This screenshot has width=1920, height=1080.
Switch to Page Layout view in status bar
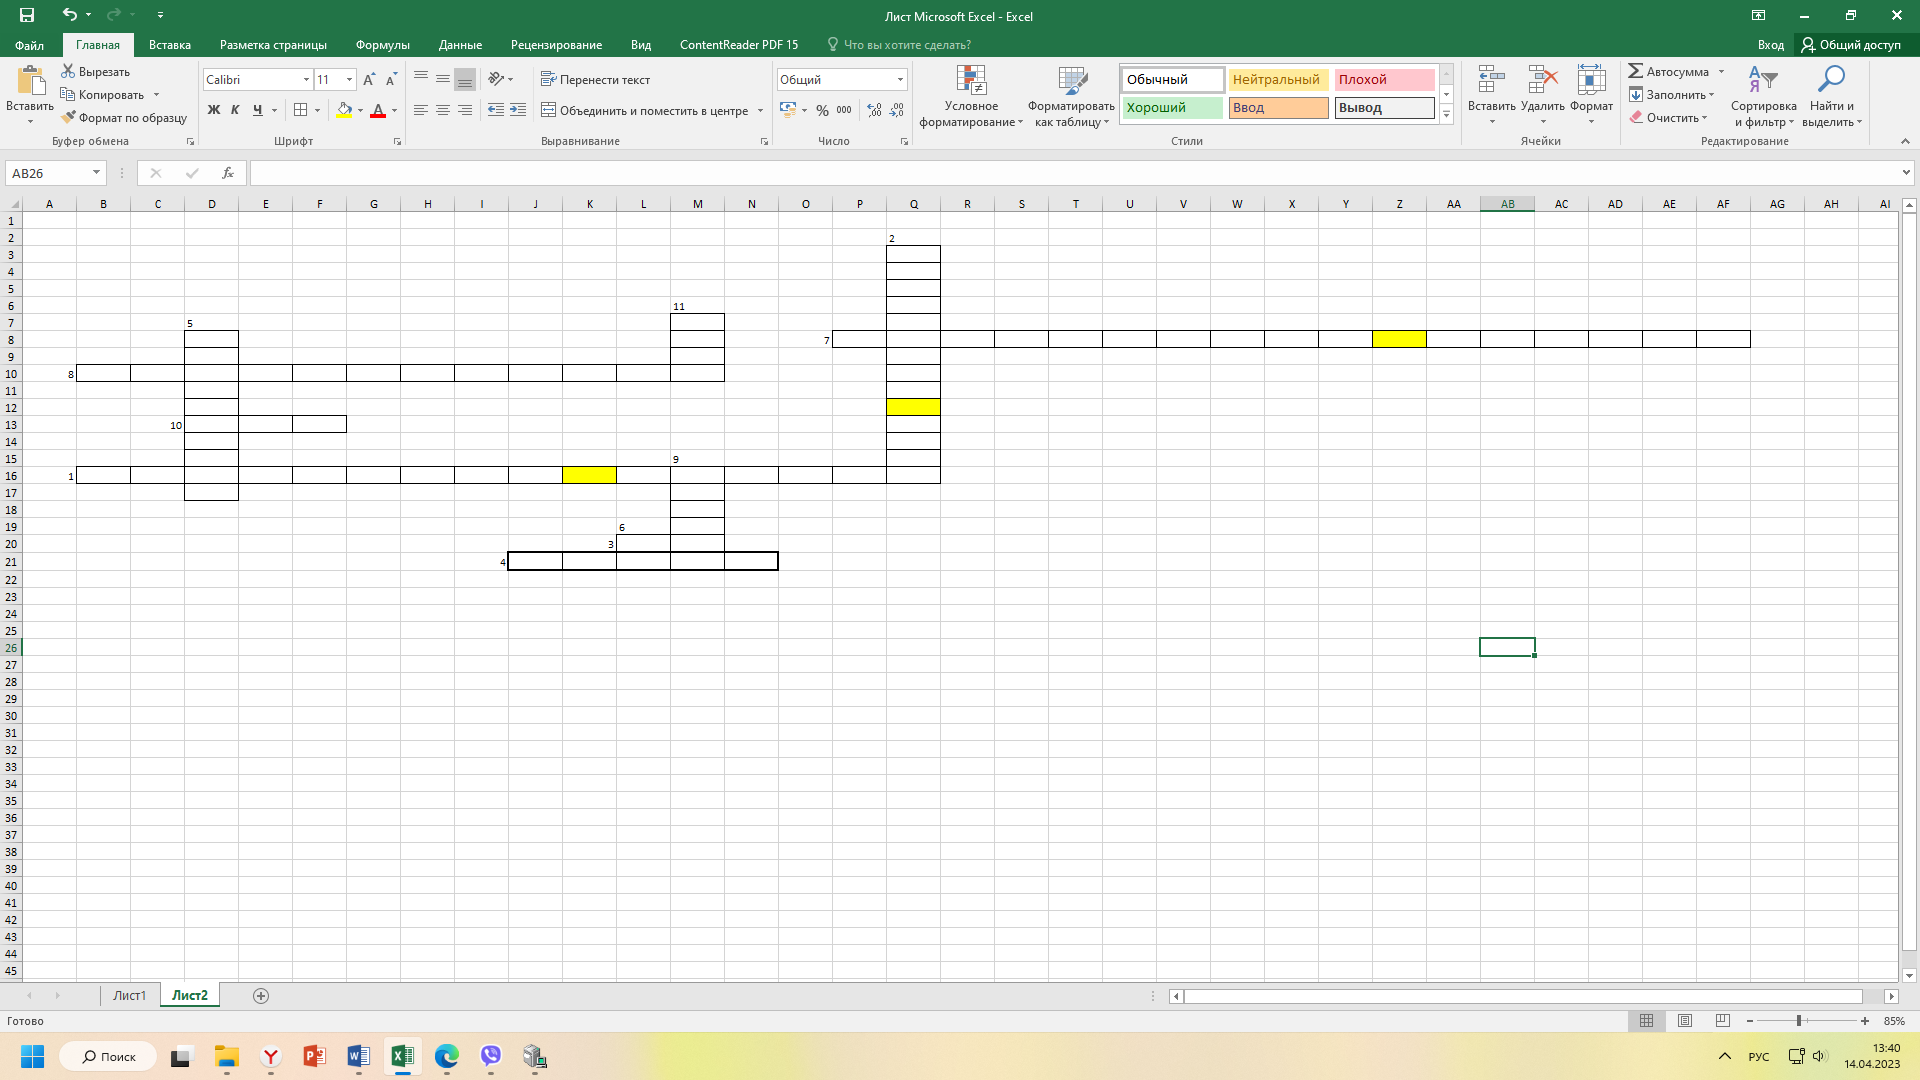coord(1684,1021)
